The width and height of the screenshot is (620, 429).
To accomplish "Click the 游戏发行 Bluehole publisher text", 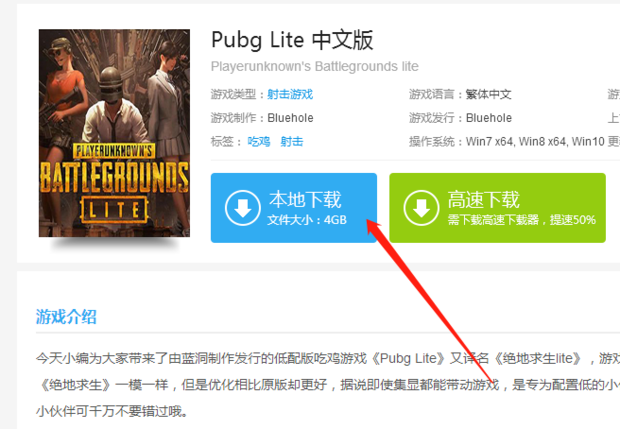I will 460,118.
